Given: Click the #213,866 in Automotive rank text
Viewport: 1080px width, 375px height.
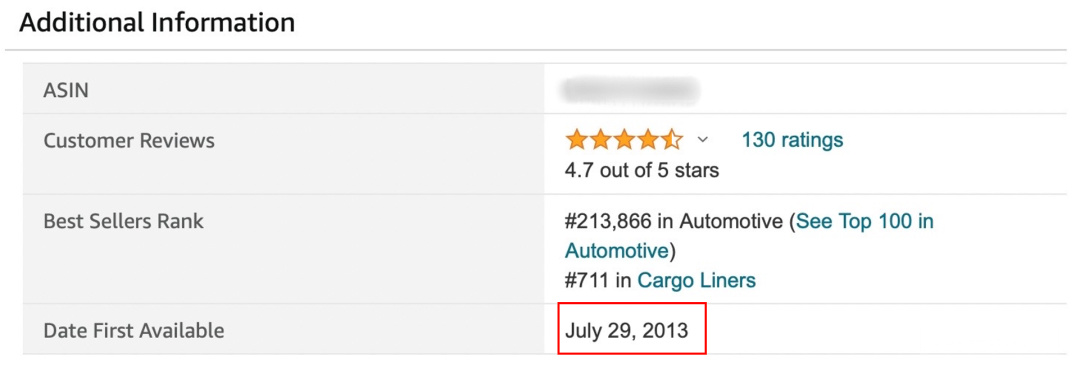Looking at the screenshot, I should coord(674,222).
